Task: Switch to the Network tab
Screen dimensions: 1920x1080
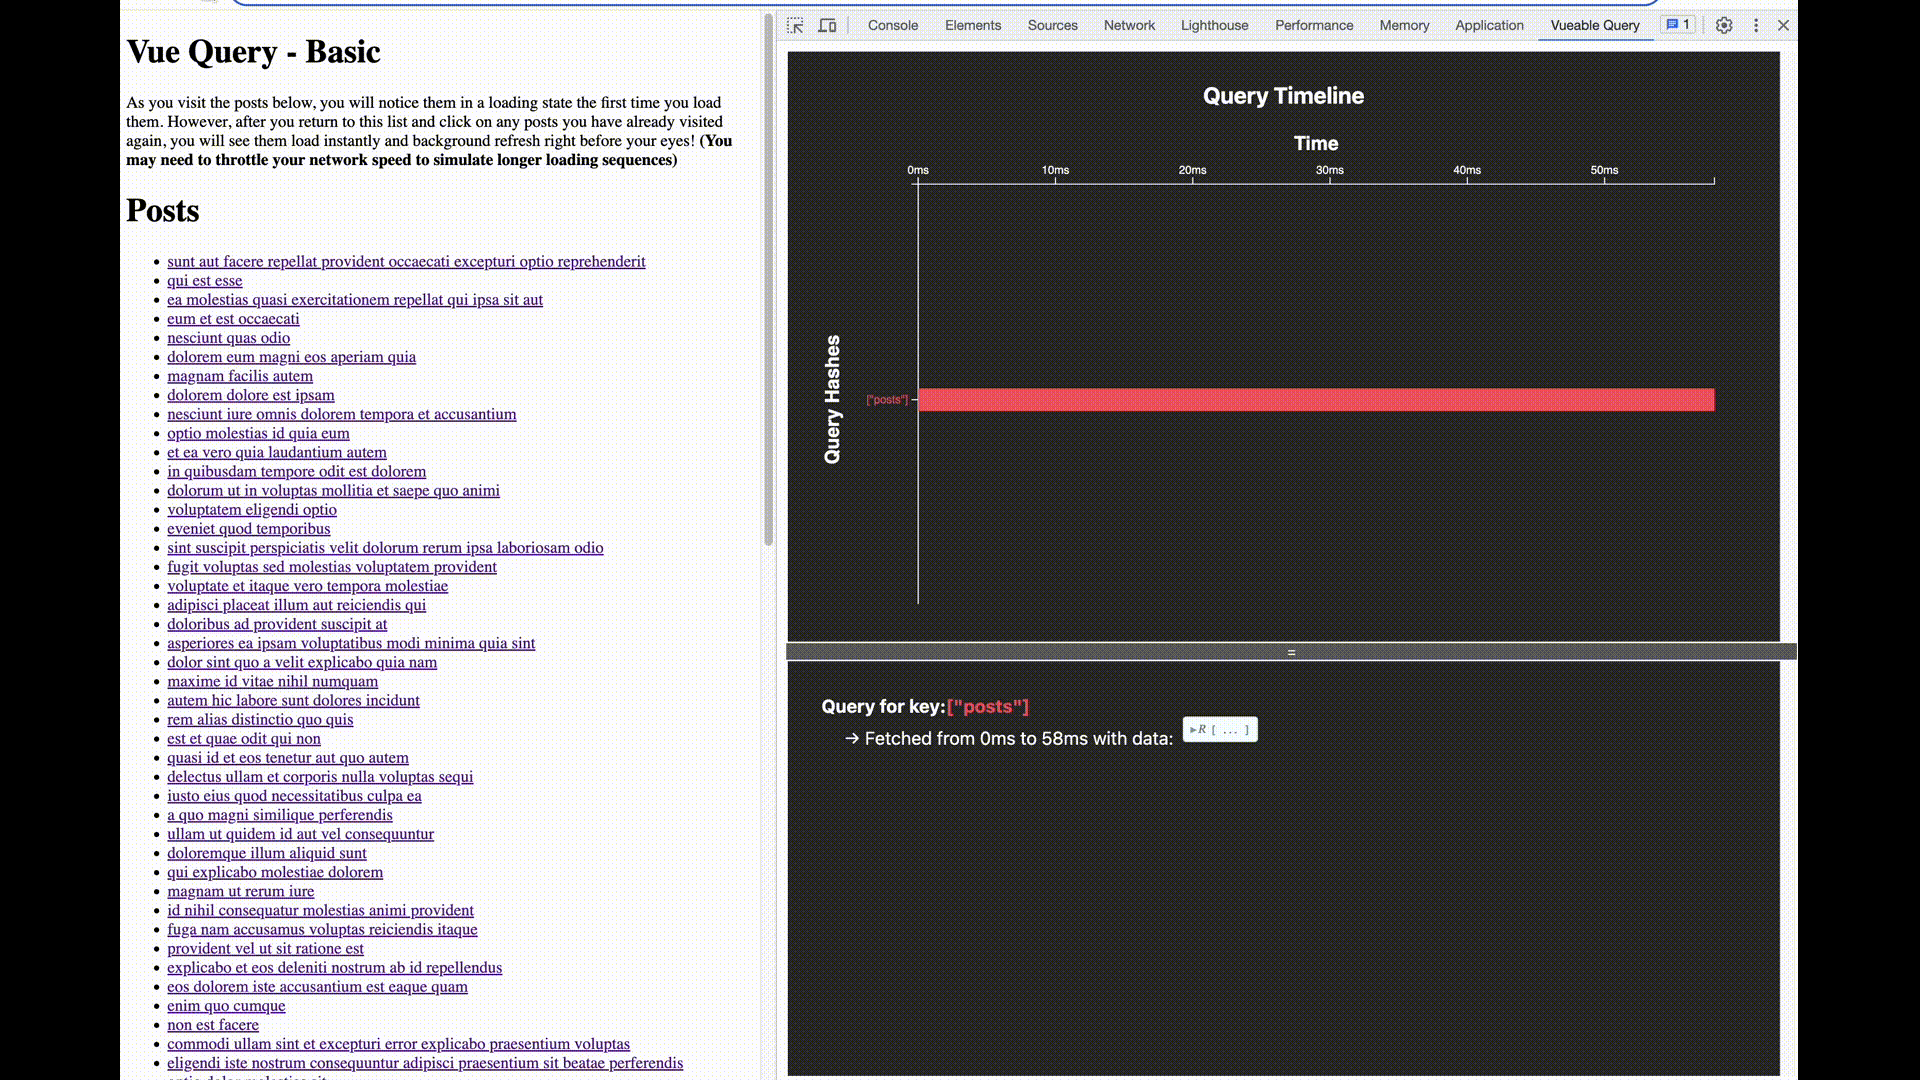Action: (x=1129, y=25)
